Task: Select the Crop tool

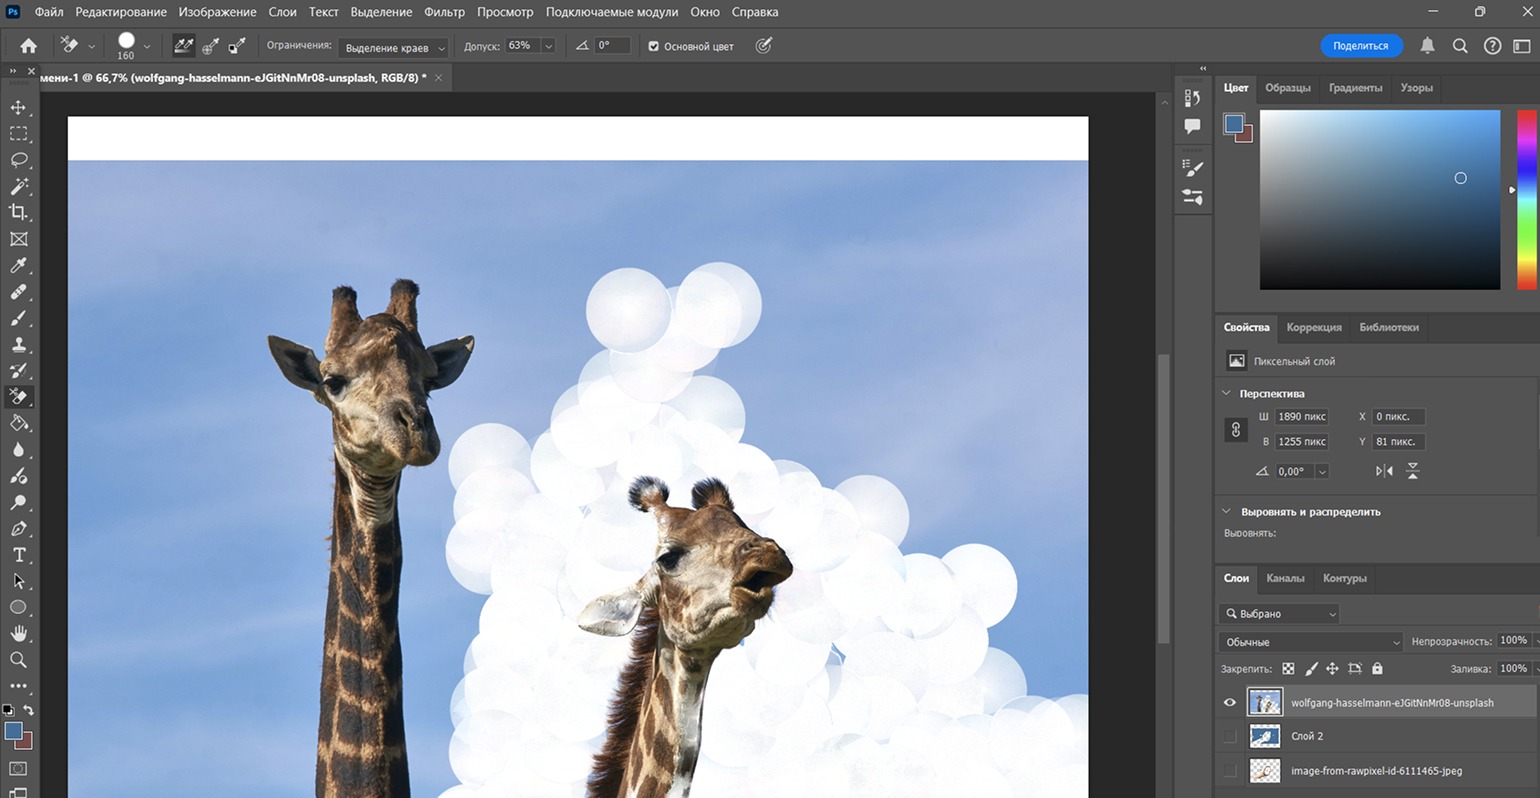Action: [x=18, y=212]
